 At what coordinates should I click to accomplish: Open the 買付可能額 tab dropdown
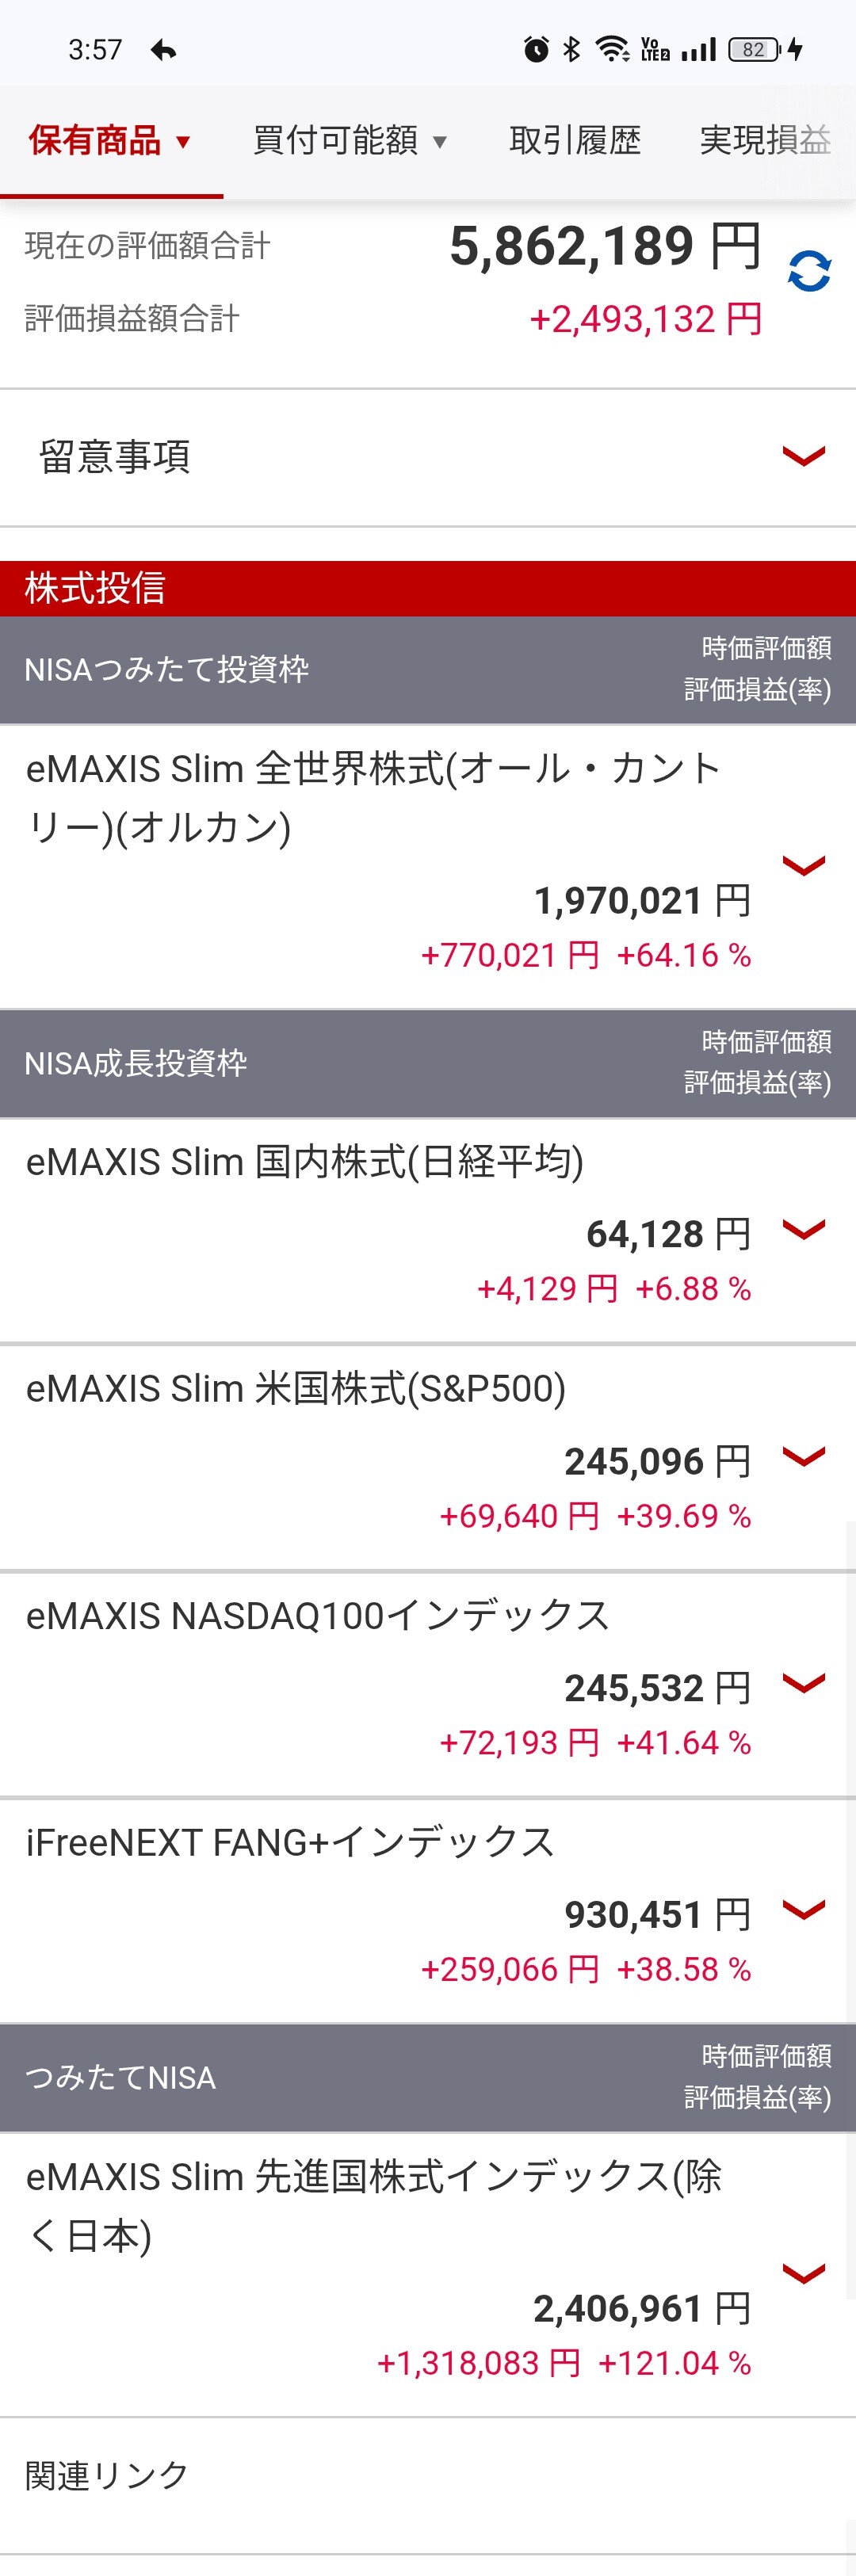[349, 141]
